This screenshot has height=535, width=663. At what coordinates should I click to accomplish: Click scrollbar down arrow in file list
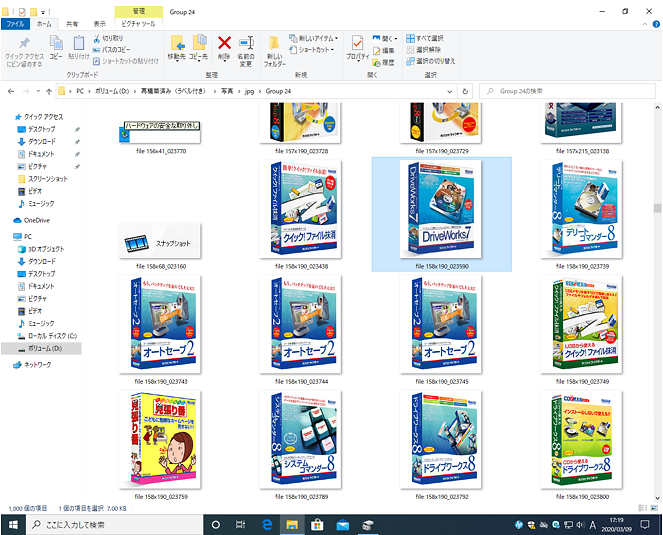coord(657,498)
